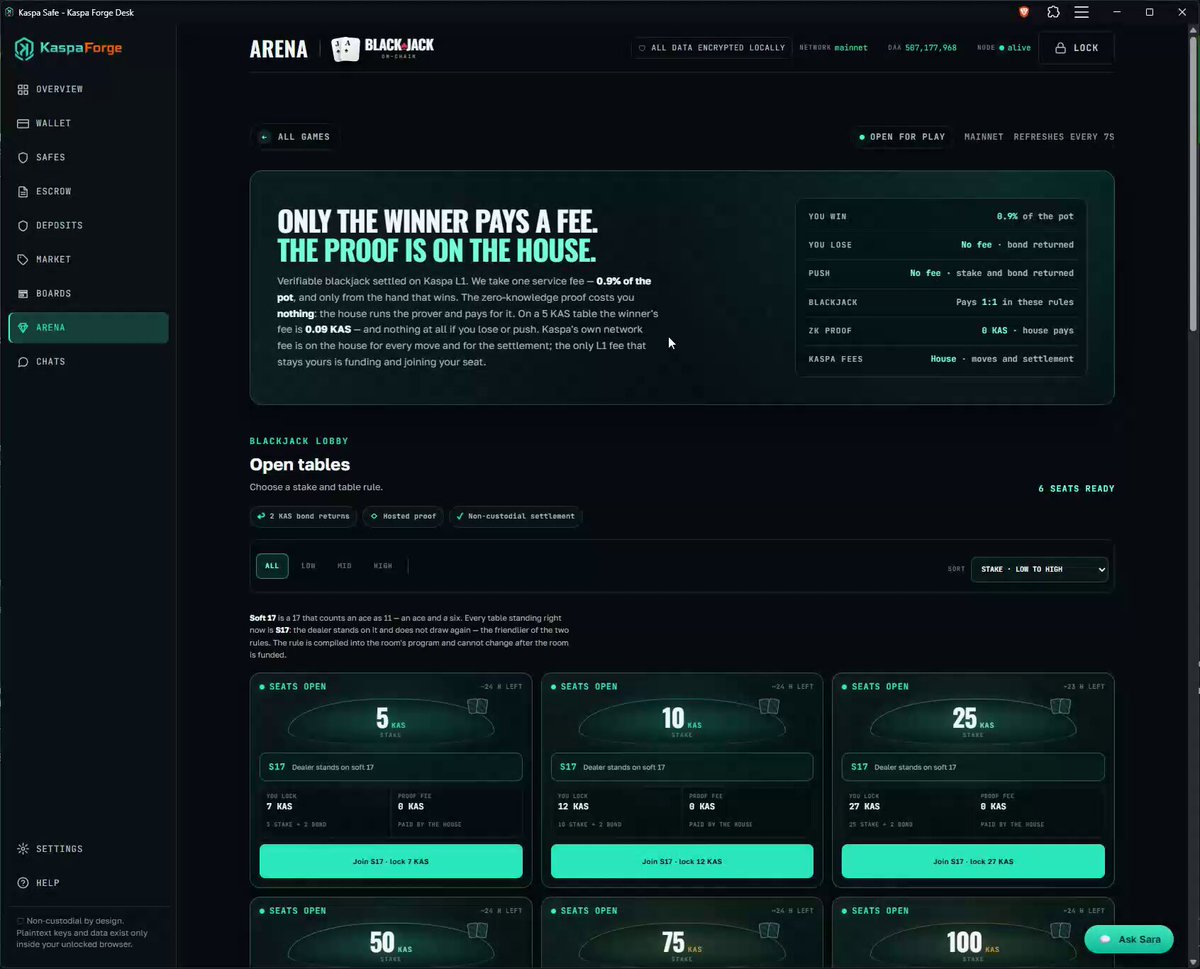
Task: Select the Arena item in the sidebar
Action: coord(88,327)
